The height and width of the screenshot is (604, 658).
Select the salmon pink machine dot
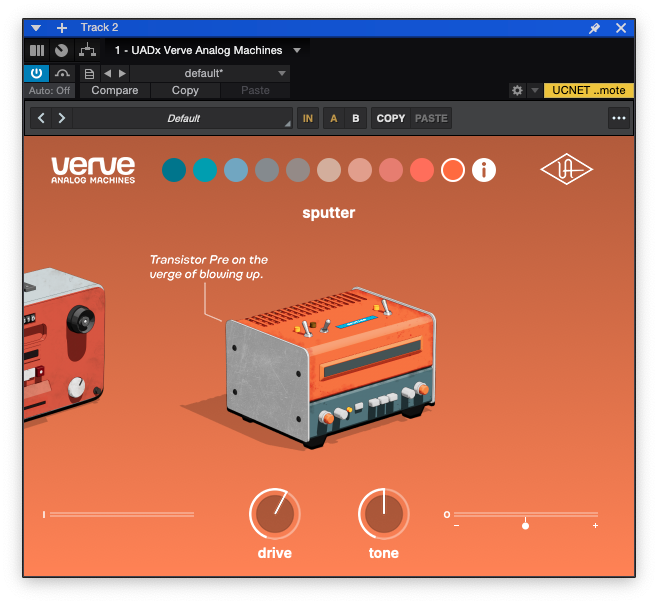tap(391, 170)
